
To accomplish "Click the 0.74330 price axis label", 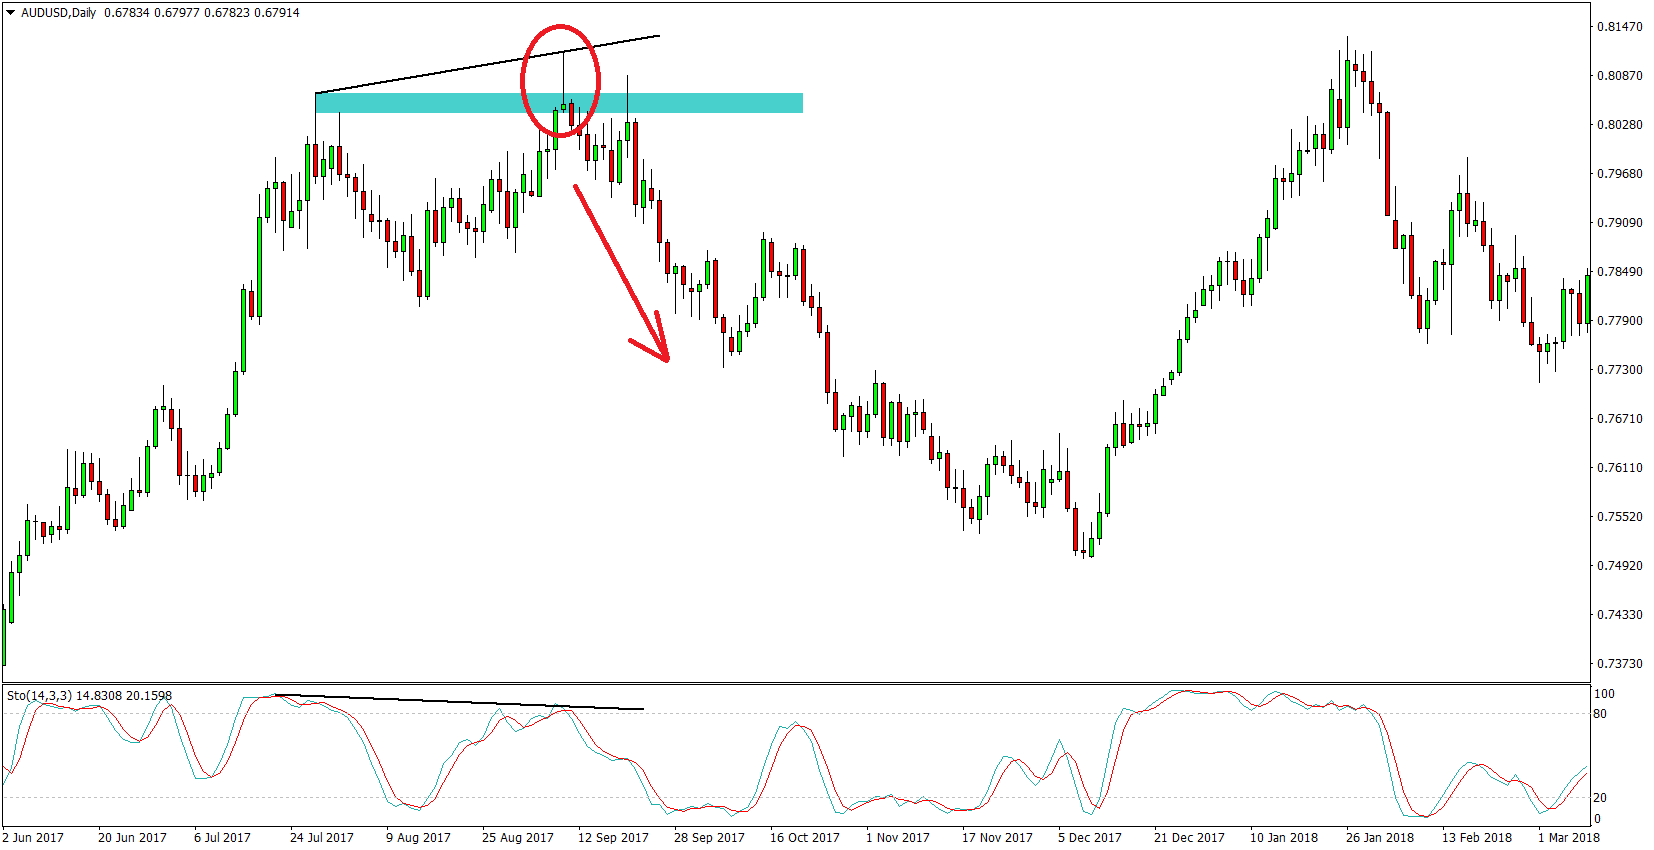I will (1619, 615).
